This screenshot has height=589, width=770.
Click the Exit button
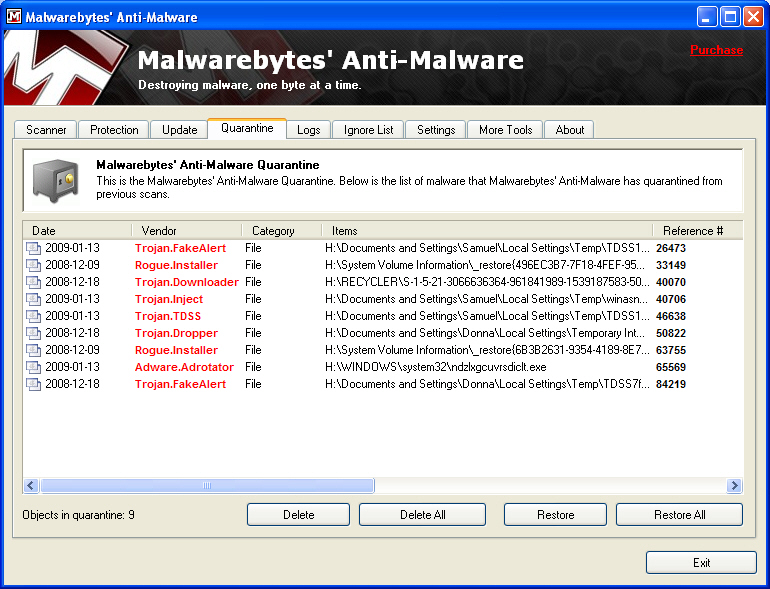[701, 562]
